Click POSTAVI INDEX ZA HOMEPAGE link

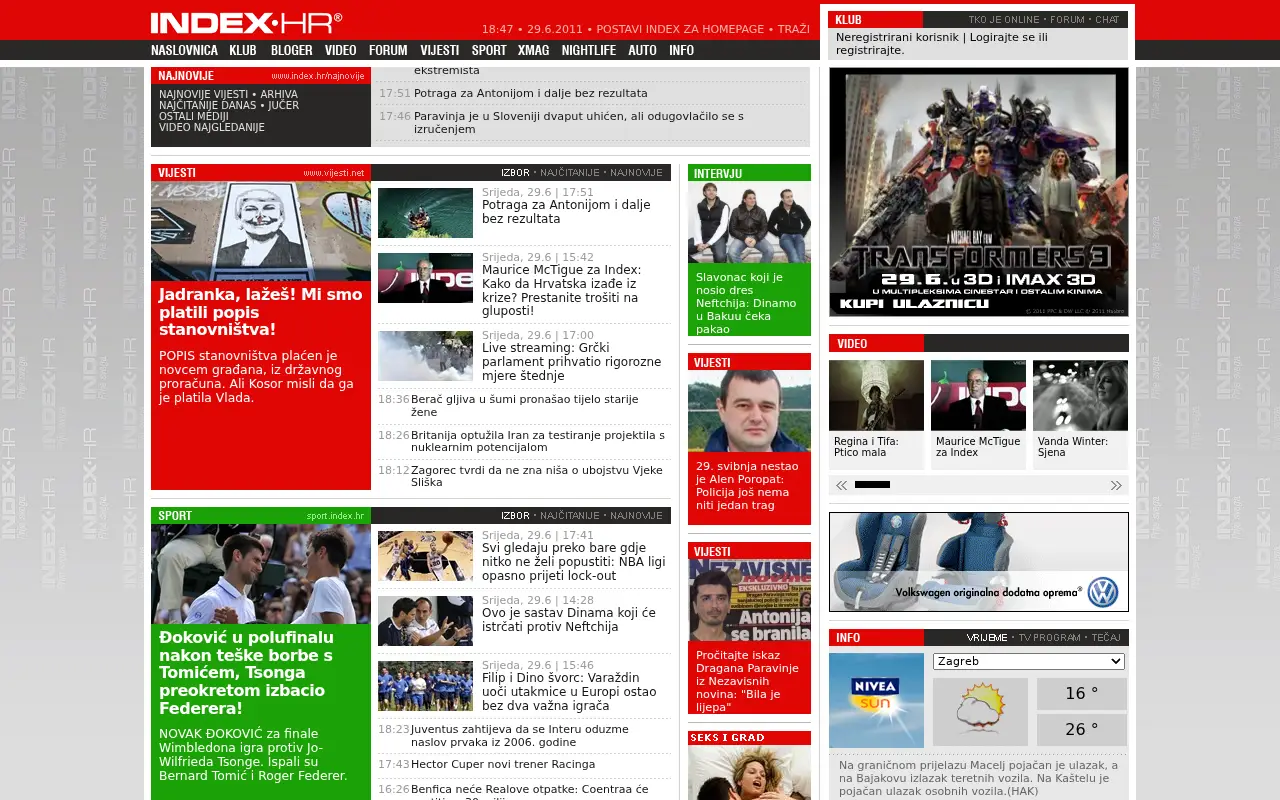point(679,29)
